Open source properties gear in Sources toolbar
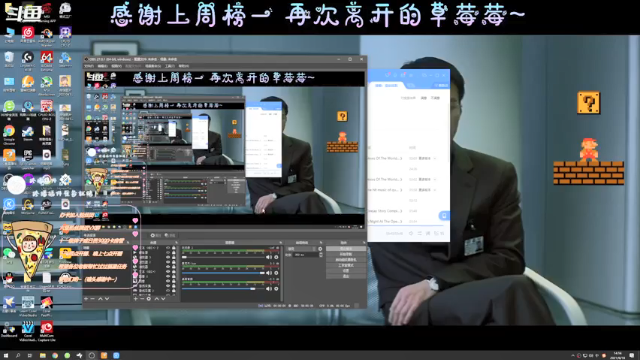Image resolution: width=640 pixels, height=360 pixels. tap(149, 299)
